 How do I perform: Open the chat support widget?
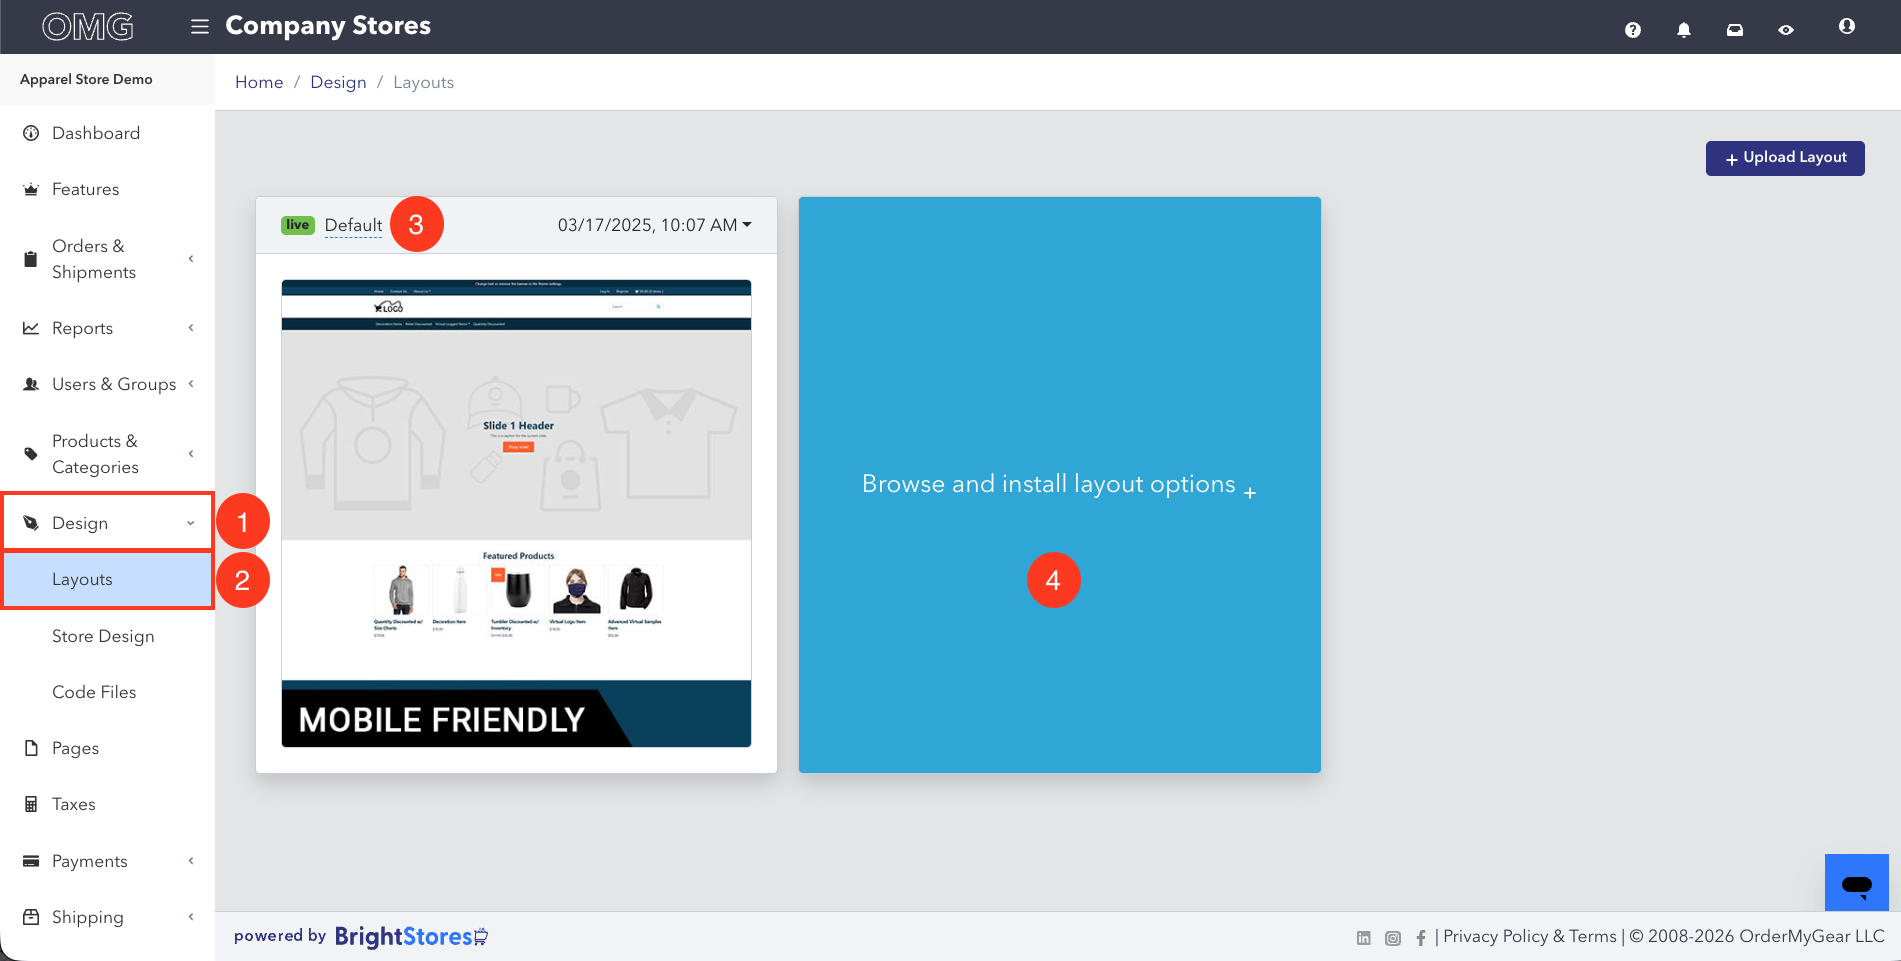[x=1857, y=883]
